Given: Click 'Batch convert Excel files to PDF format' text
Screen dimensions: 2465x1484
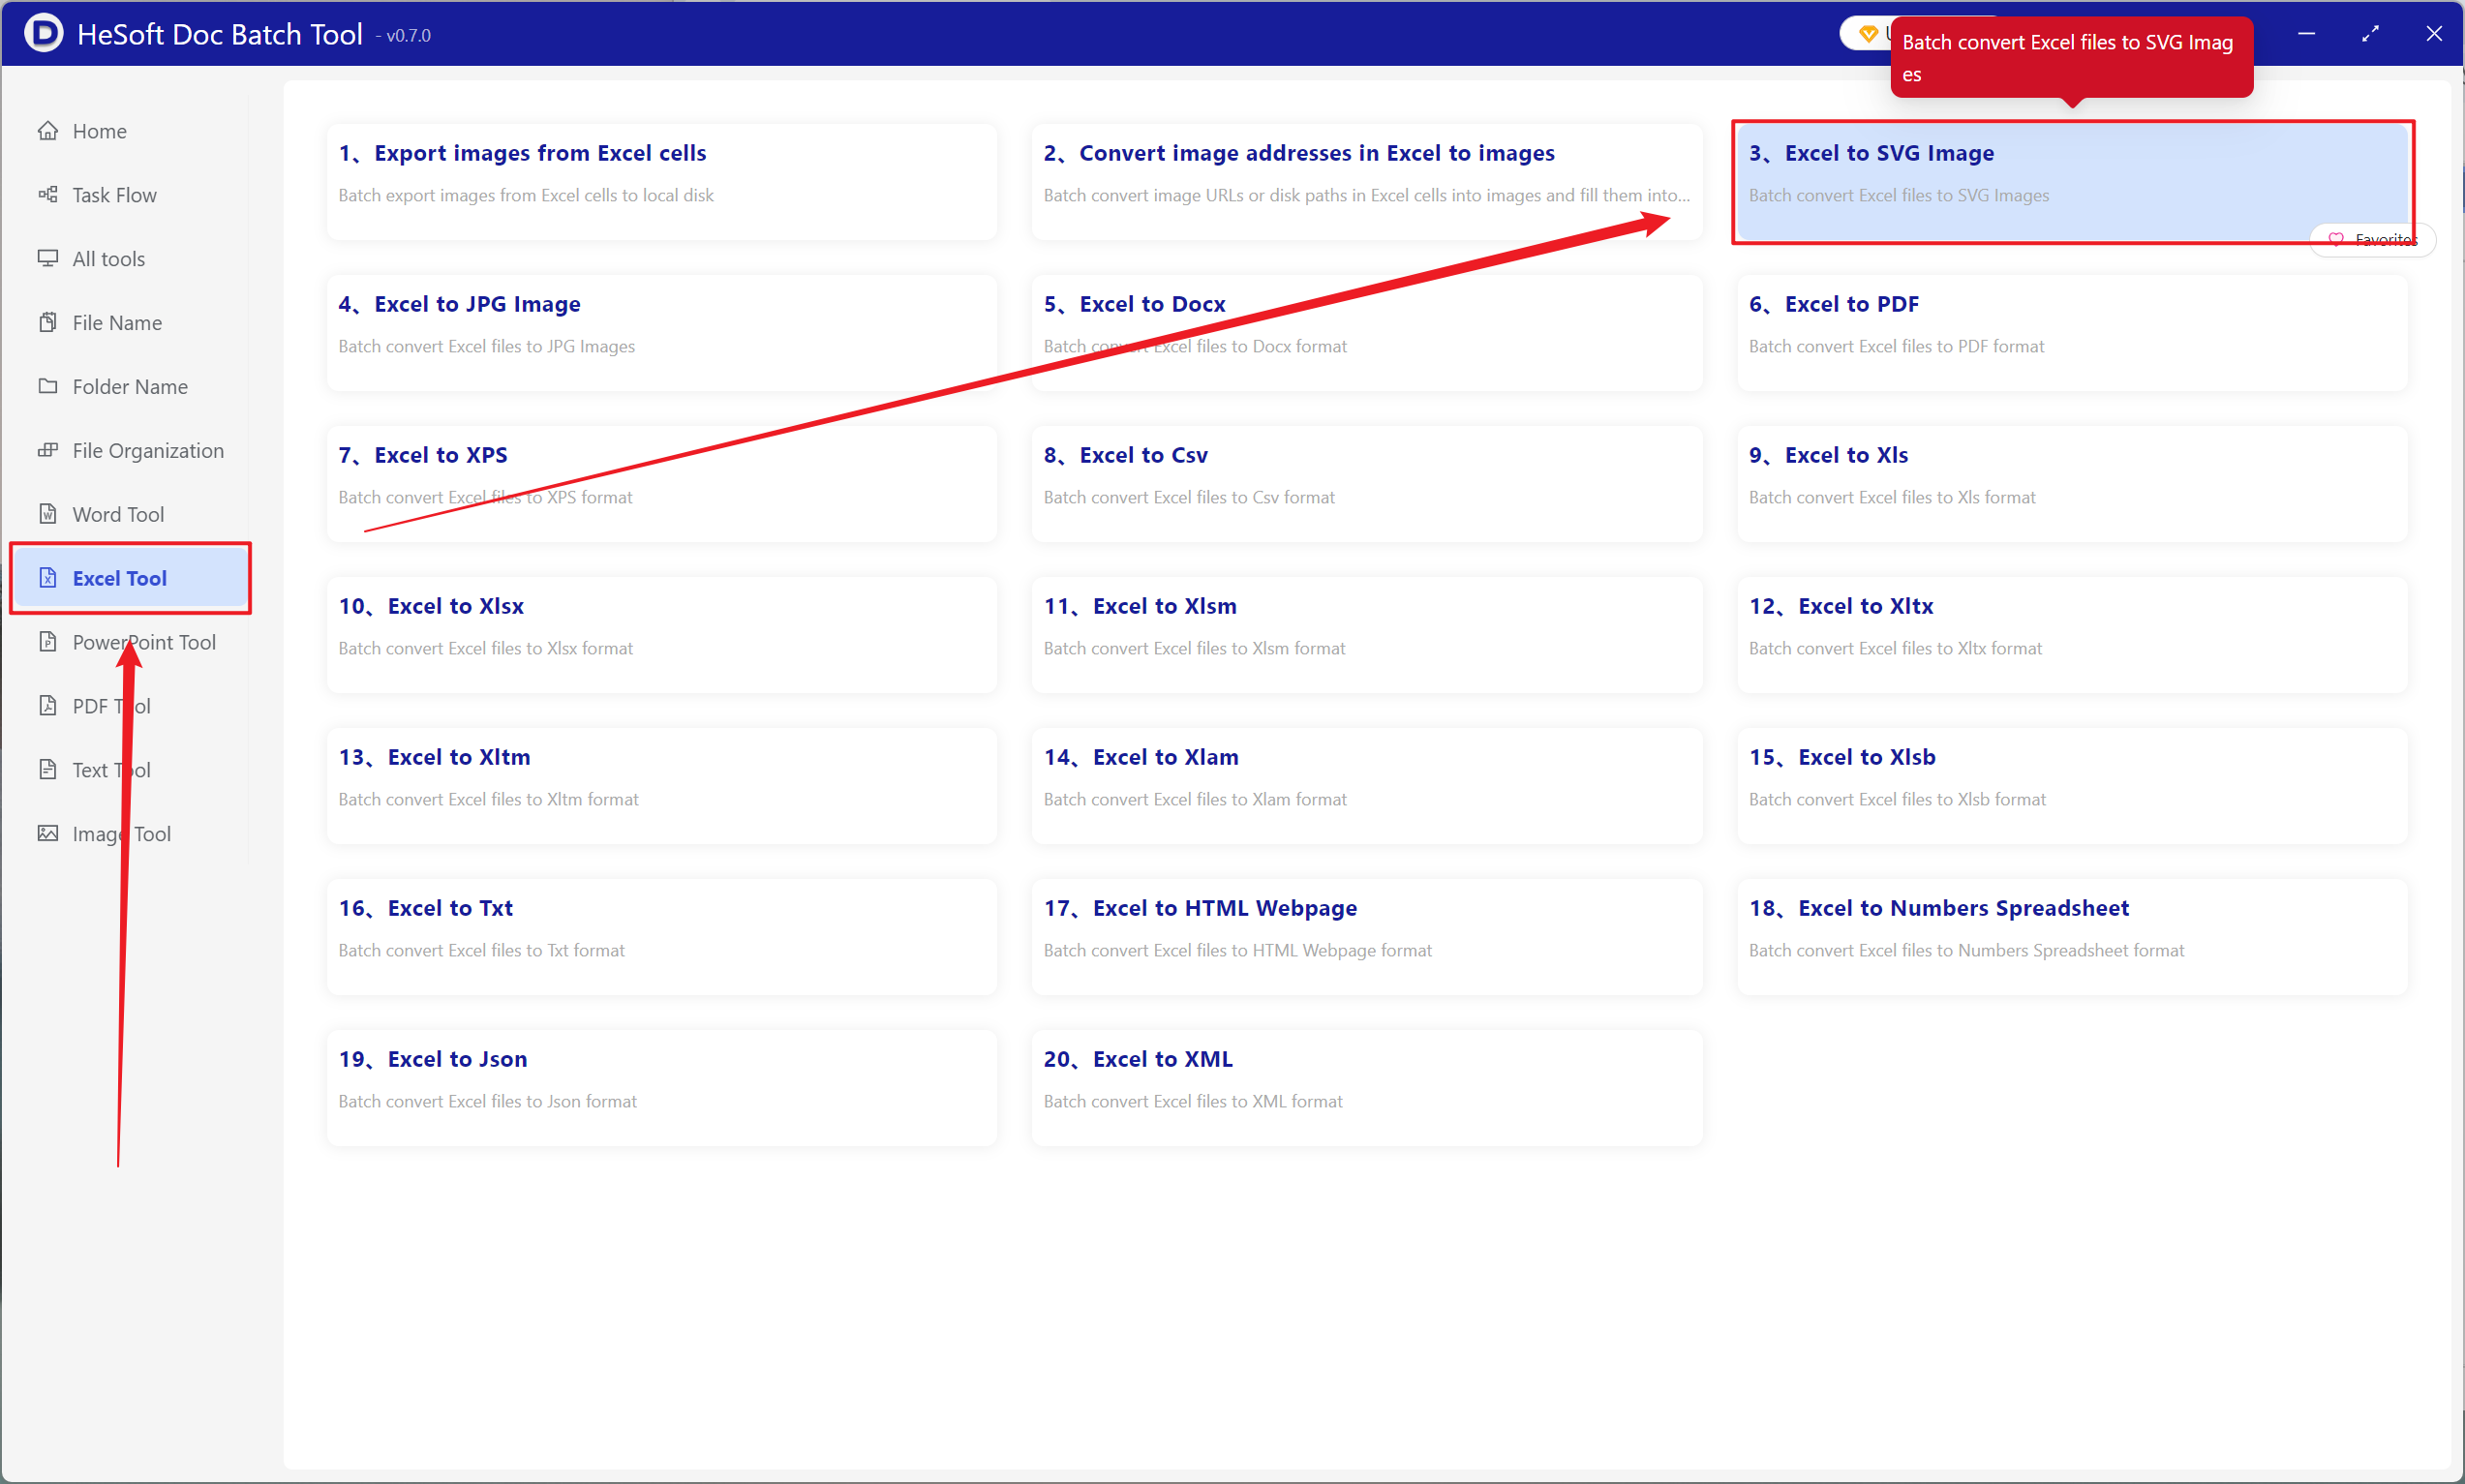Looking at the screenshot, I should click(x=1896, y=346).
